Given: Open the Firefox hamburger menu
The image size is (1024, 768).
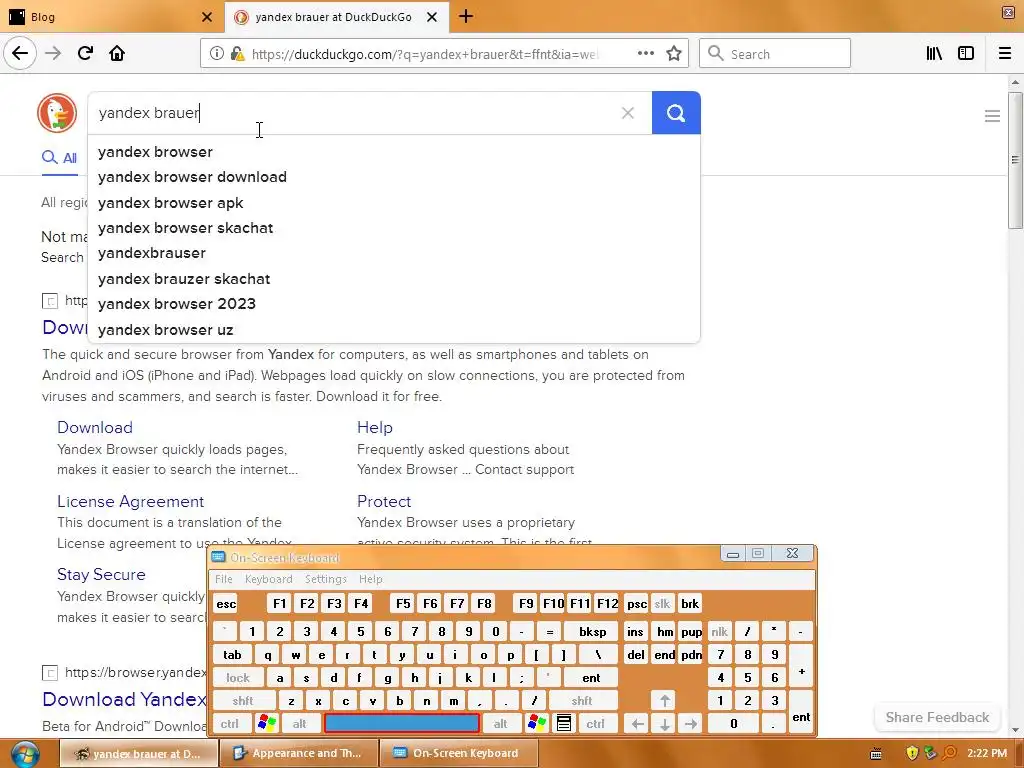Looking at the screenshot, I should click(1005, 54).
